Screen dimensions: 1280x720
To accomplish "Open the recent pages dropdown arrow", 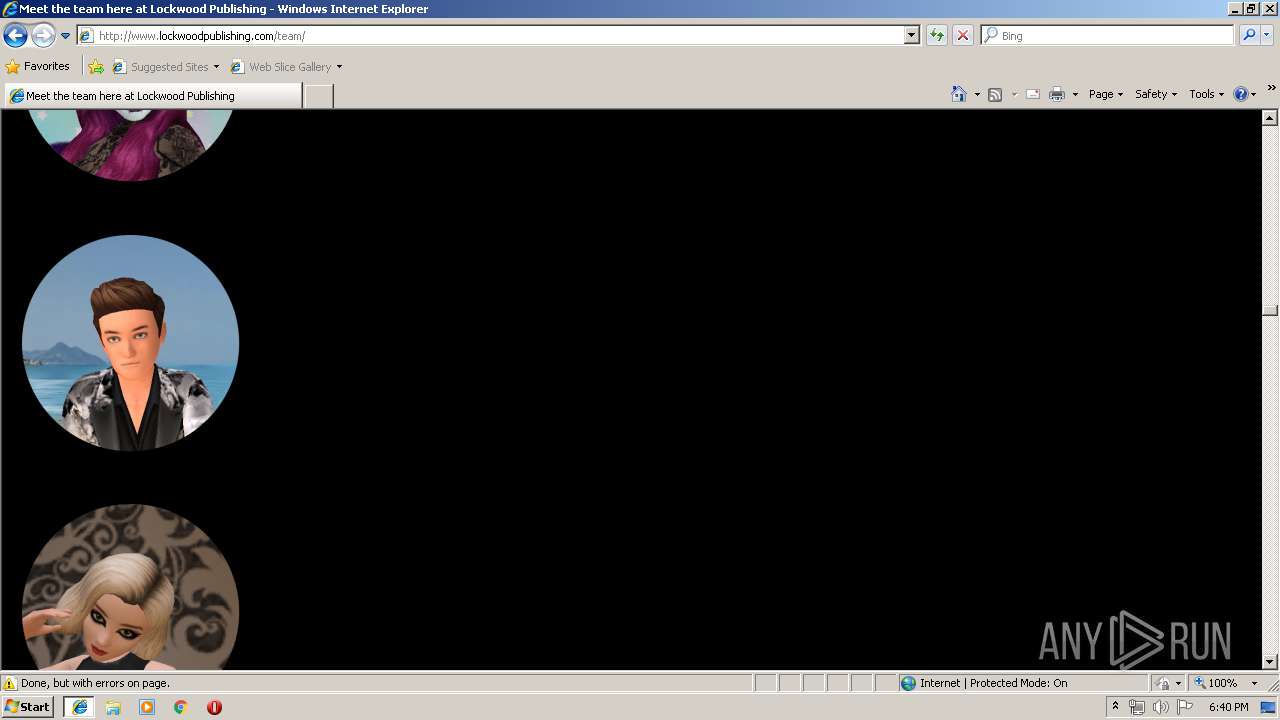I will pyautogui.click(x=66, y=36).
